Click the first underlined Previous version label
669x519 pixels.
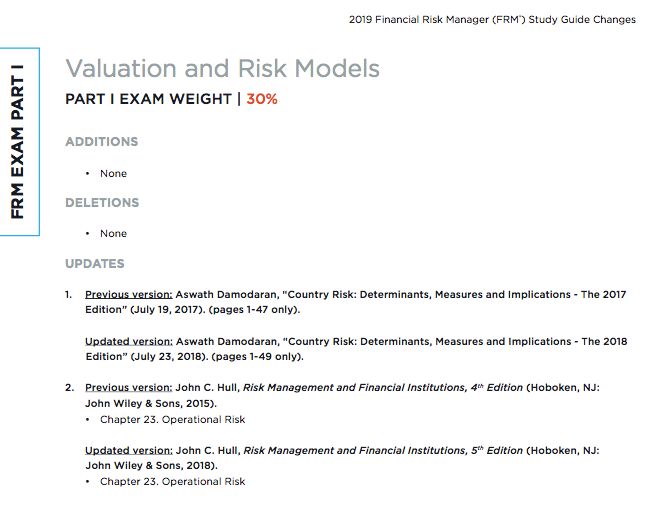pyautogui.click(x=129, y=295)
